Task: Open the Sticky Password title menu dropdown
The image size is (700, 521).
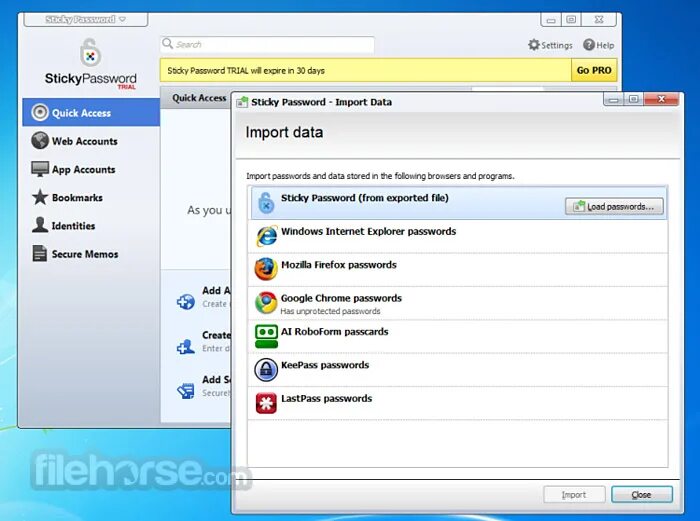Action: click(x=85, y=20)
